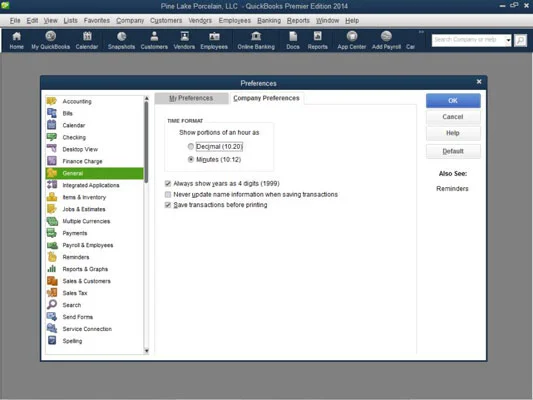Select Spelling preferences category
This screenshot has height=400, width=533.
[x=94, y=341]
